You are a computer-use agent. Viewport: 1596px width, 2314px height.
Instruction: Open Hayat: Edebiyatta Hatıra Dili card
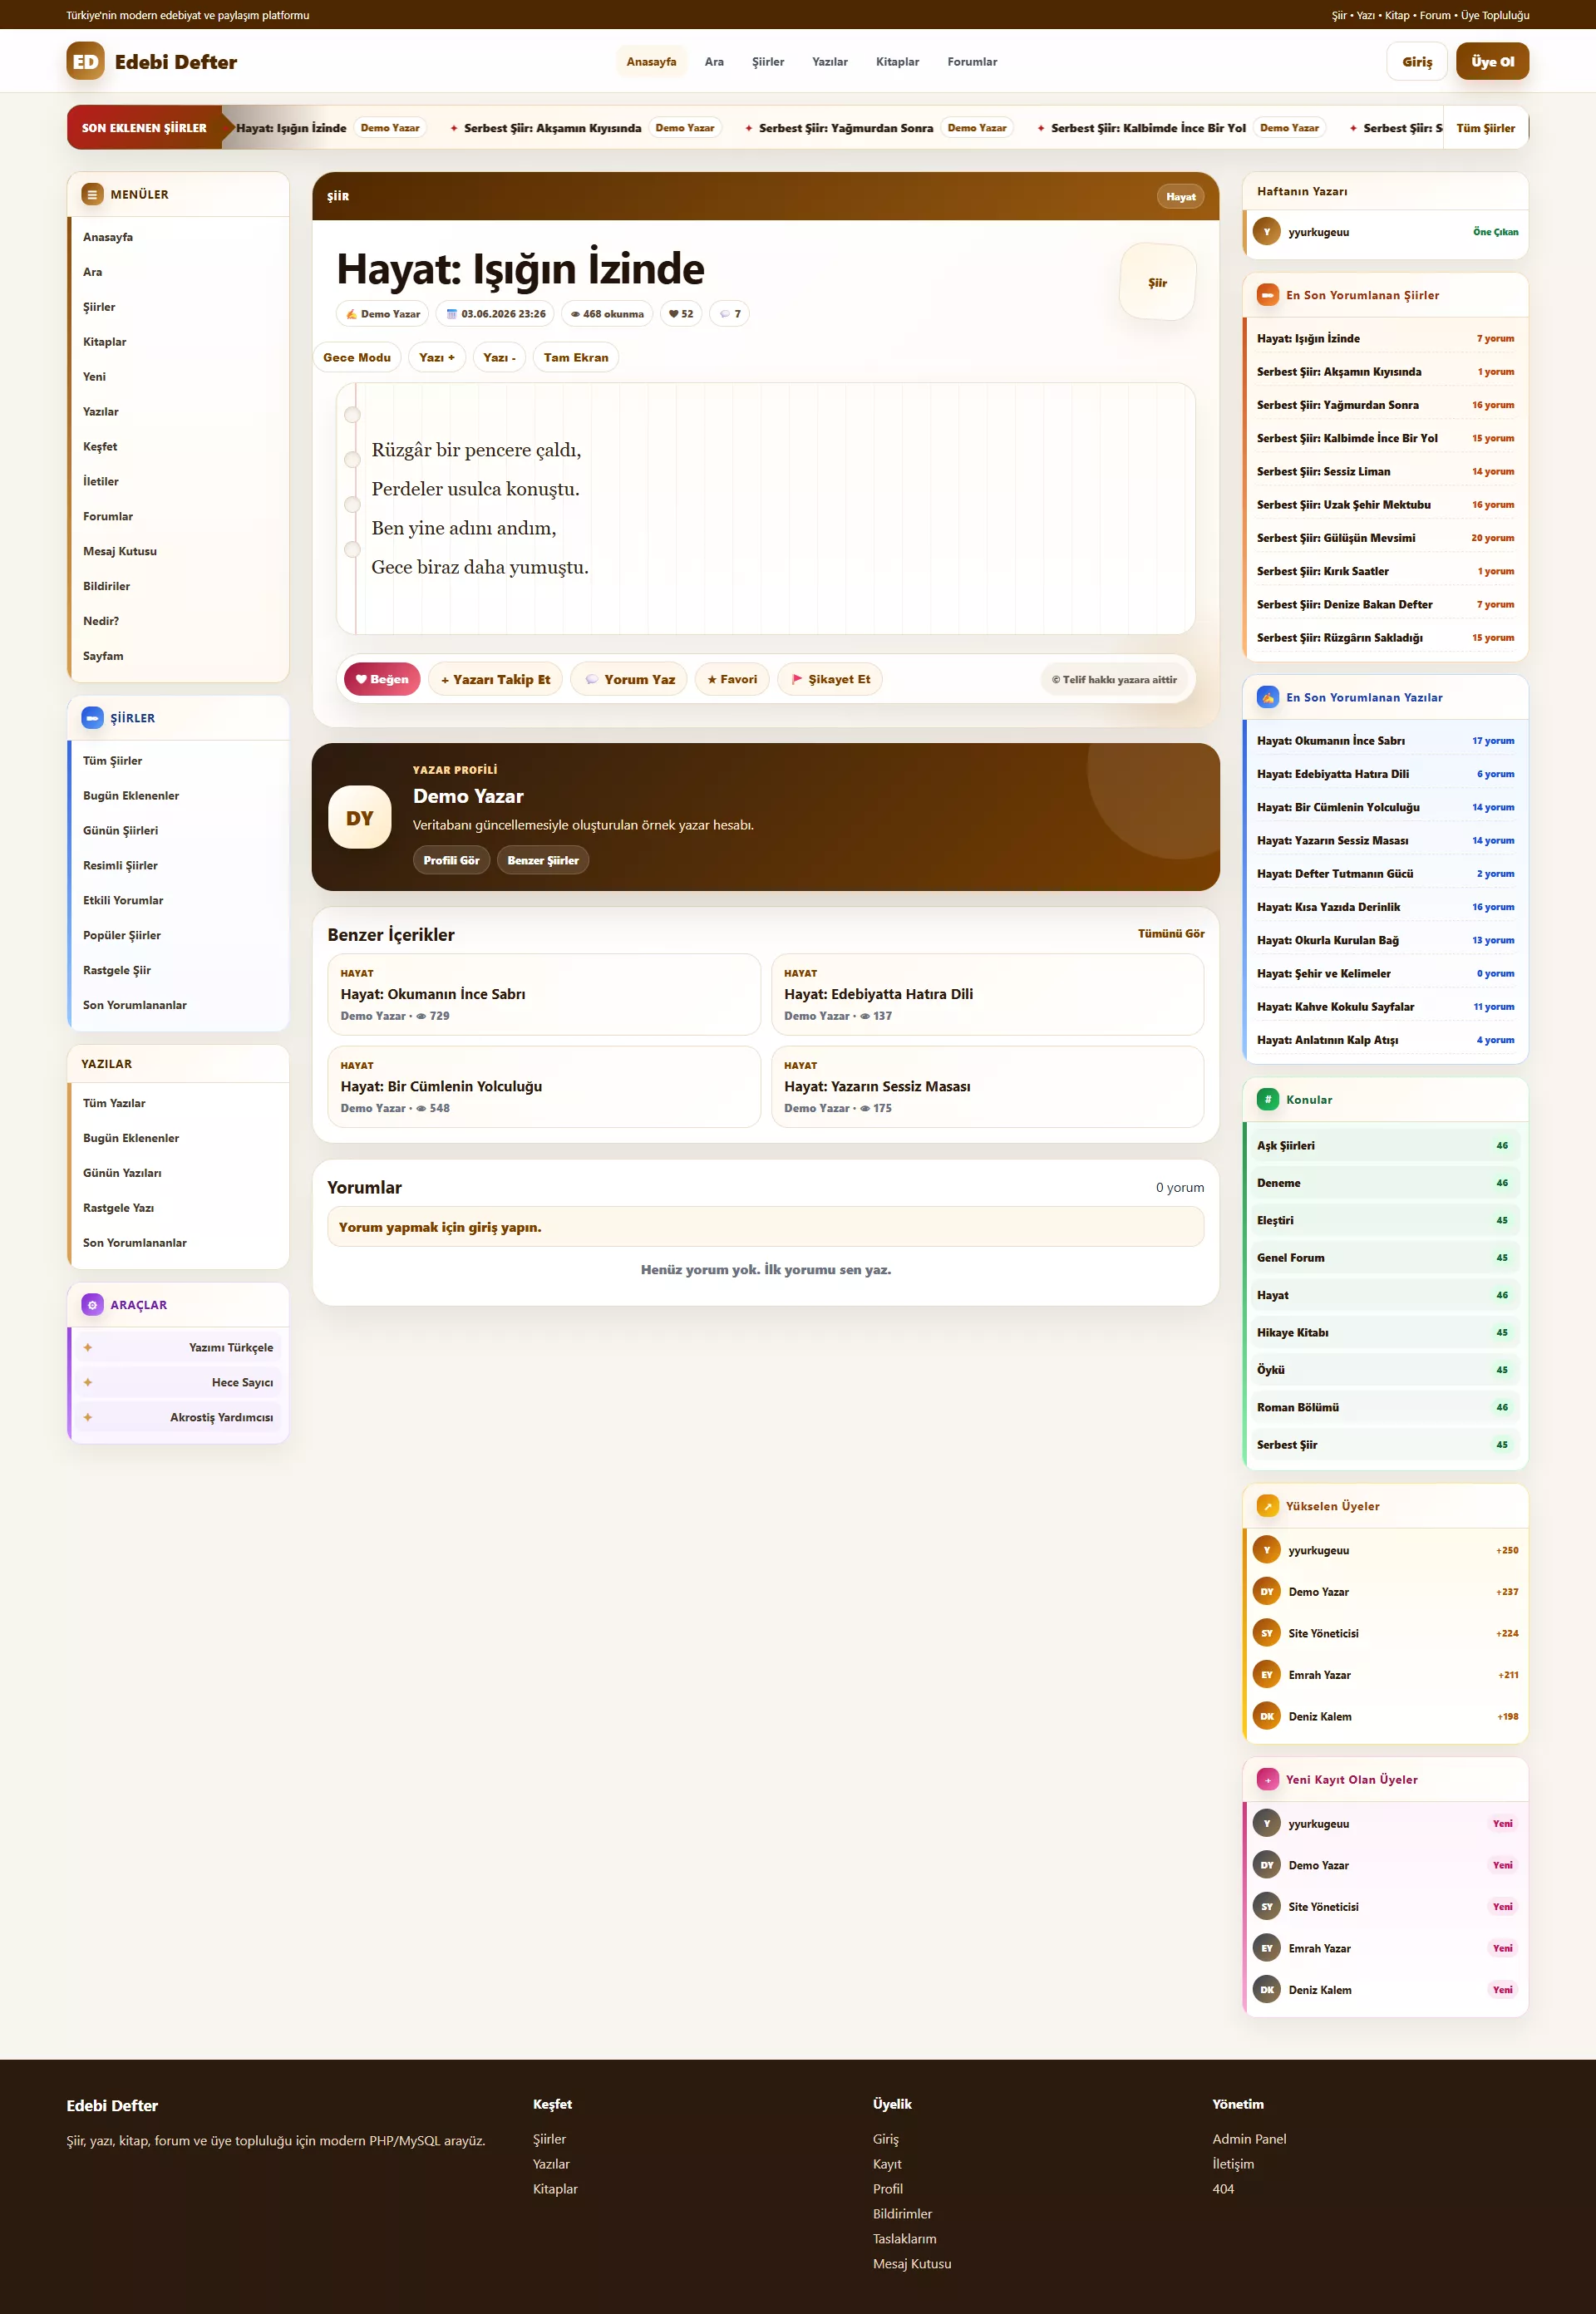(x=987, y=994)
